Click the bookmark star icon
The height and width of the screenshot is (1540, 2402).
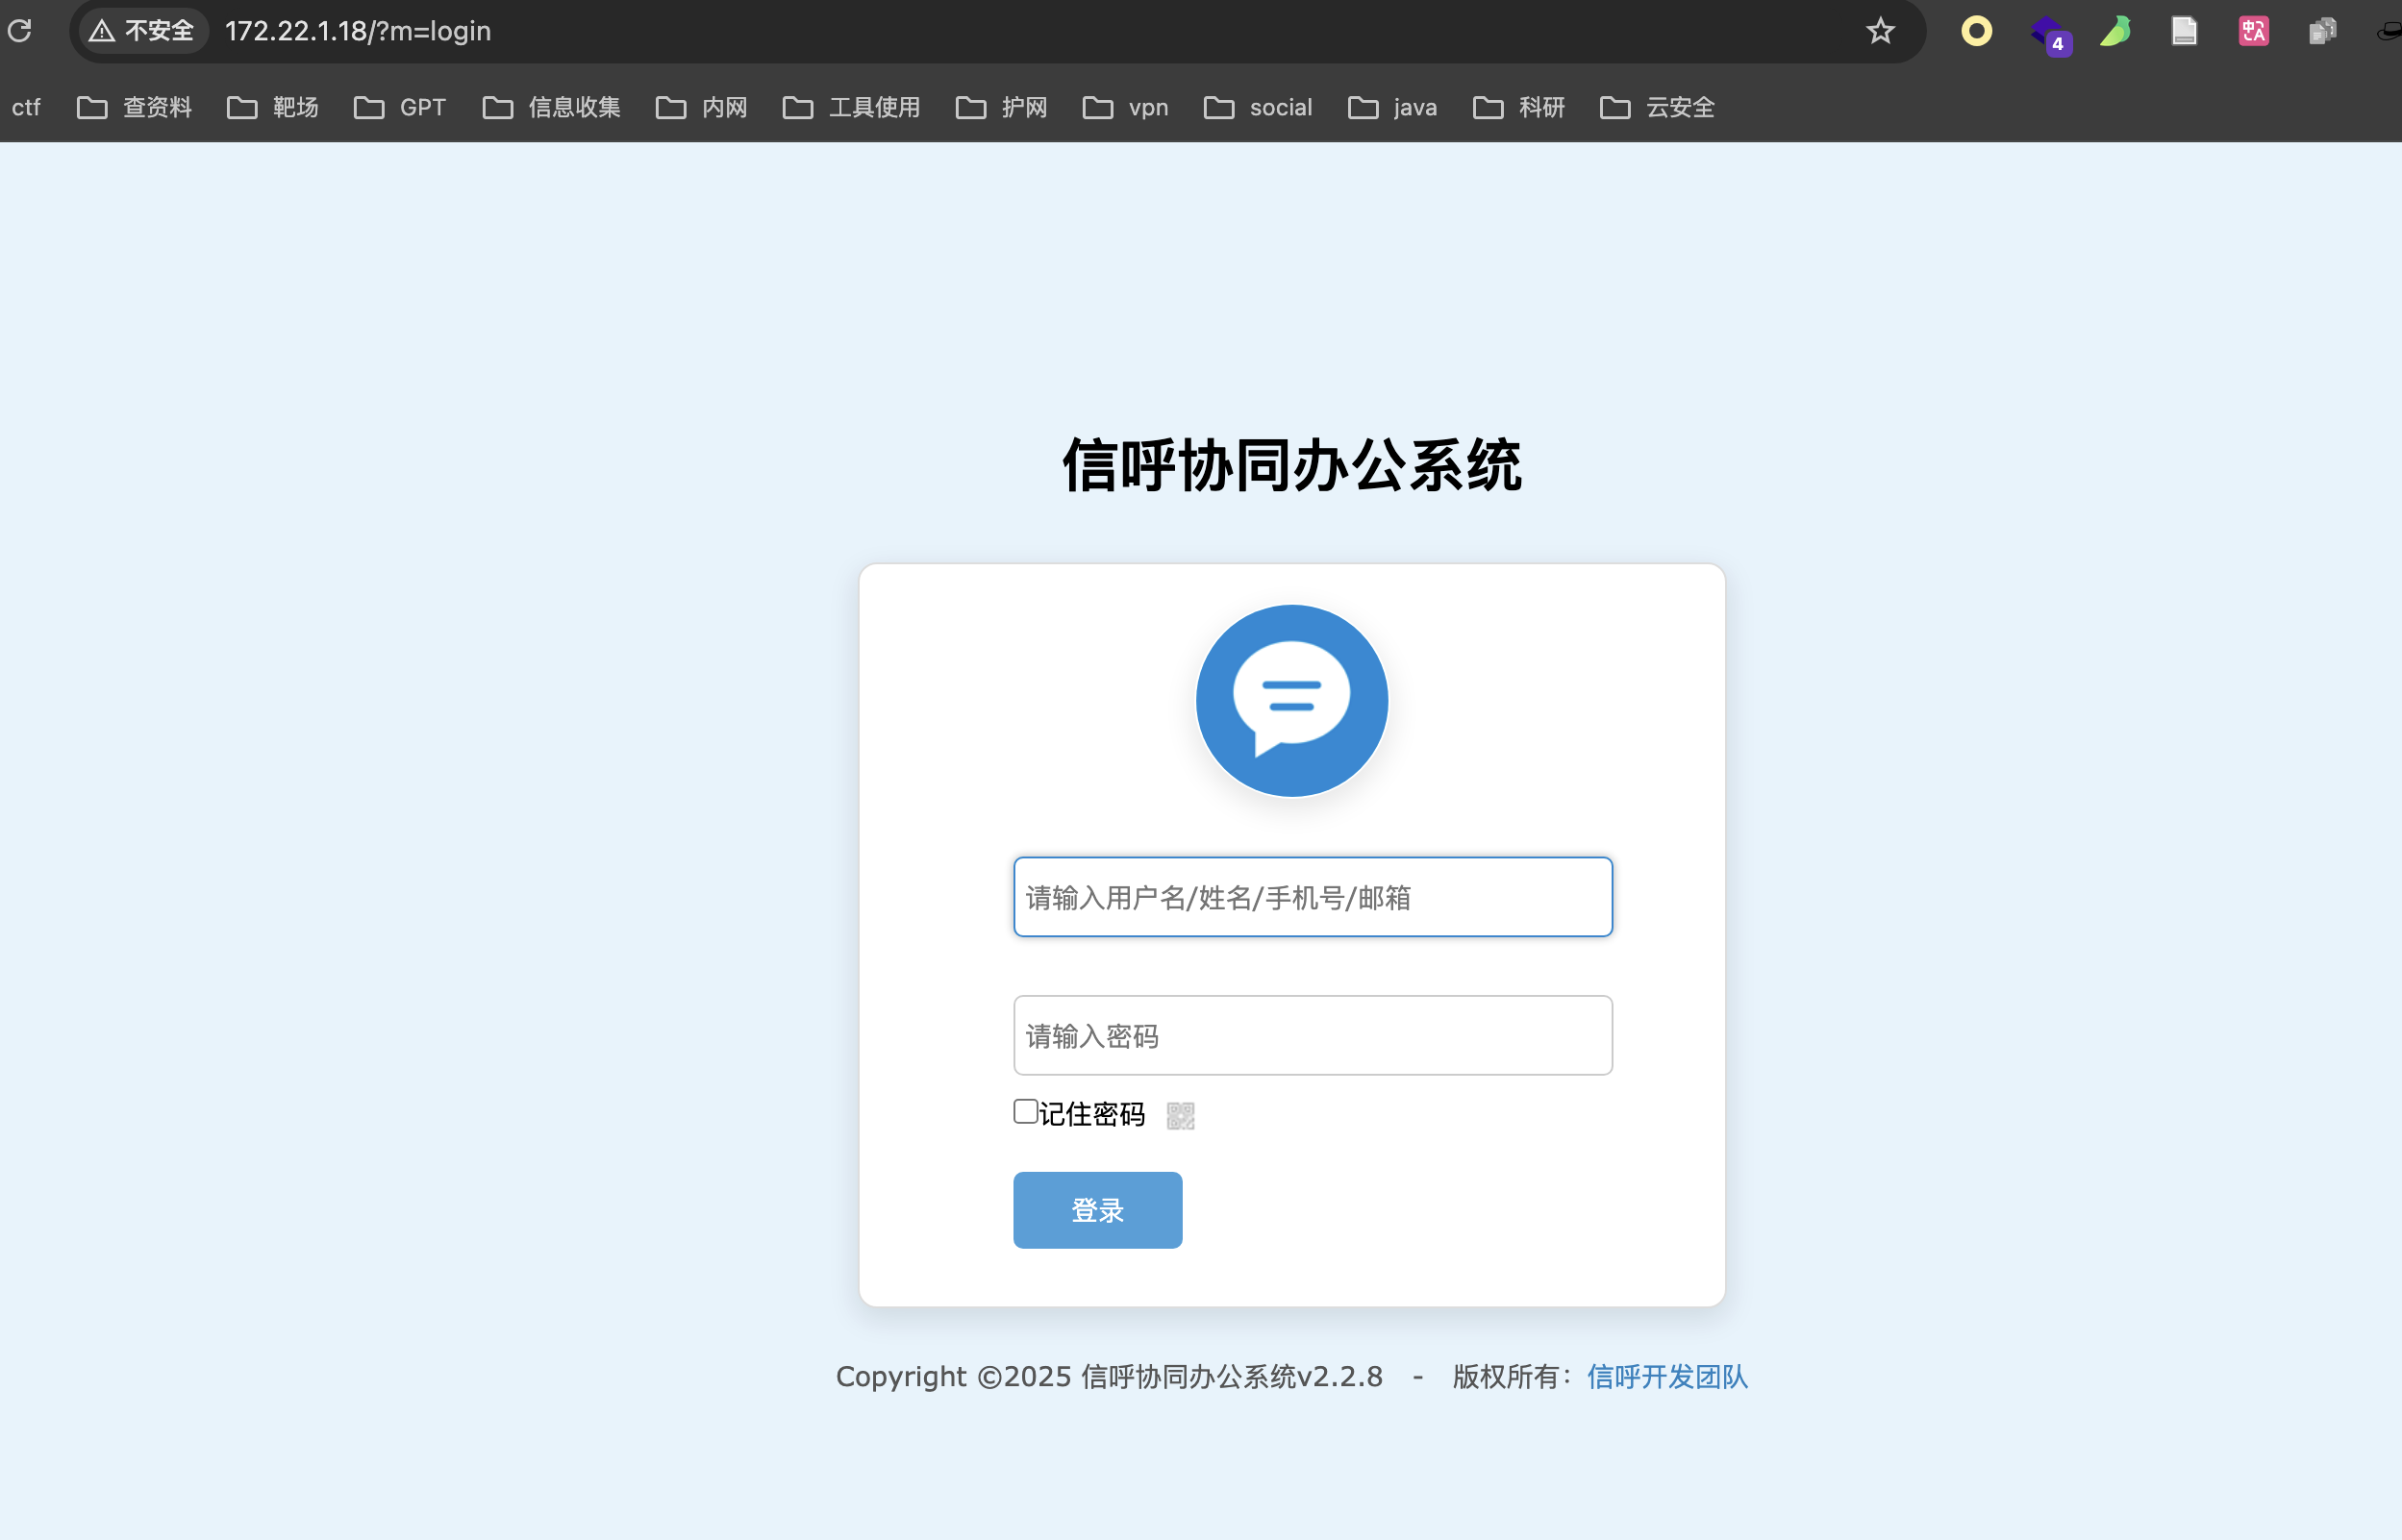(1880, 31)
